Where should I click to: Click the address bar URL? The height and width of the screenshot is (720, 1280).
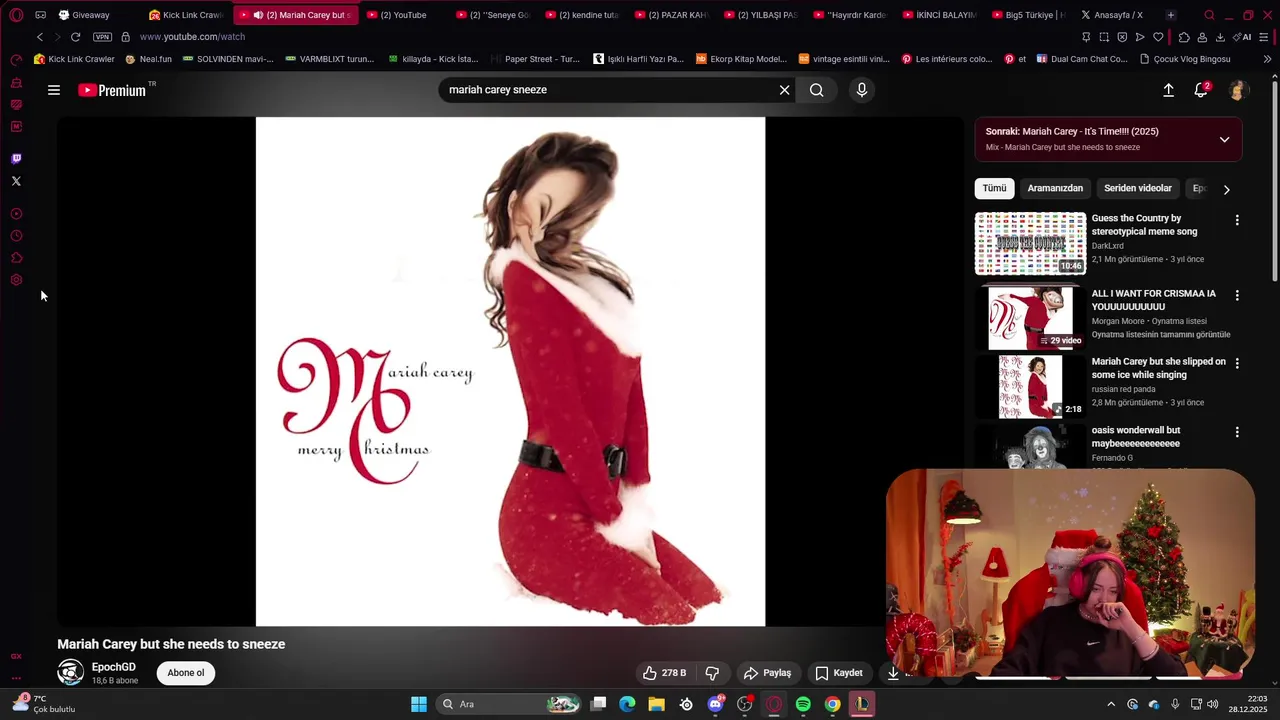[x=192, y=37]
